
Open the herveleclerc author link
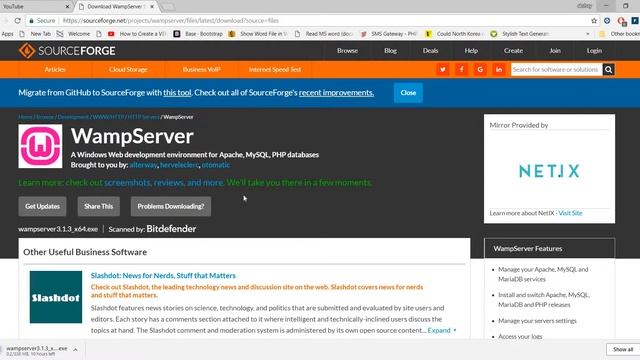click(180, 165)
